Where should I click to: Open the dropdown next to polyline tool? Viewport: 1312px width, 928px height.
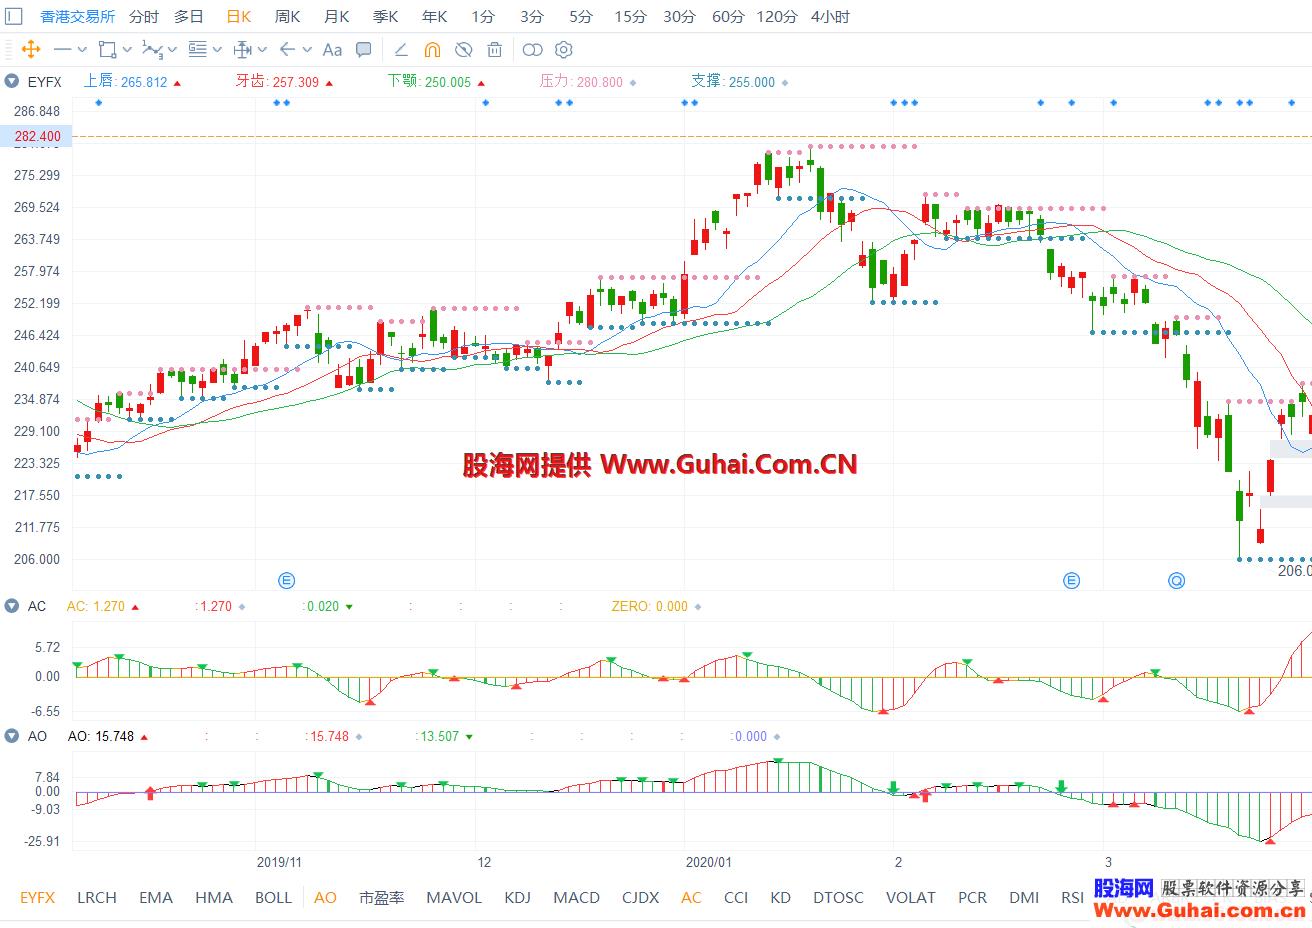(172, 49)
